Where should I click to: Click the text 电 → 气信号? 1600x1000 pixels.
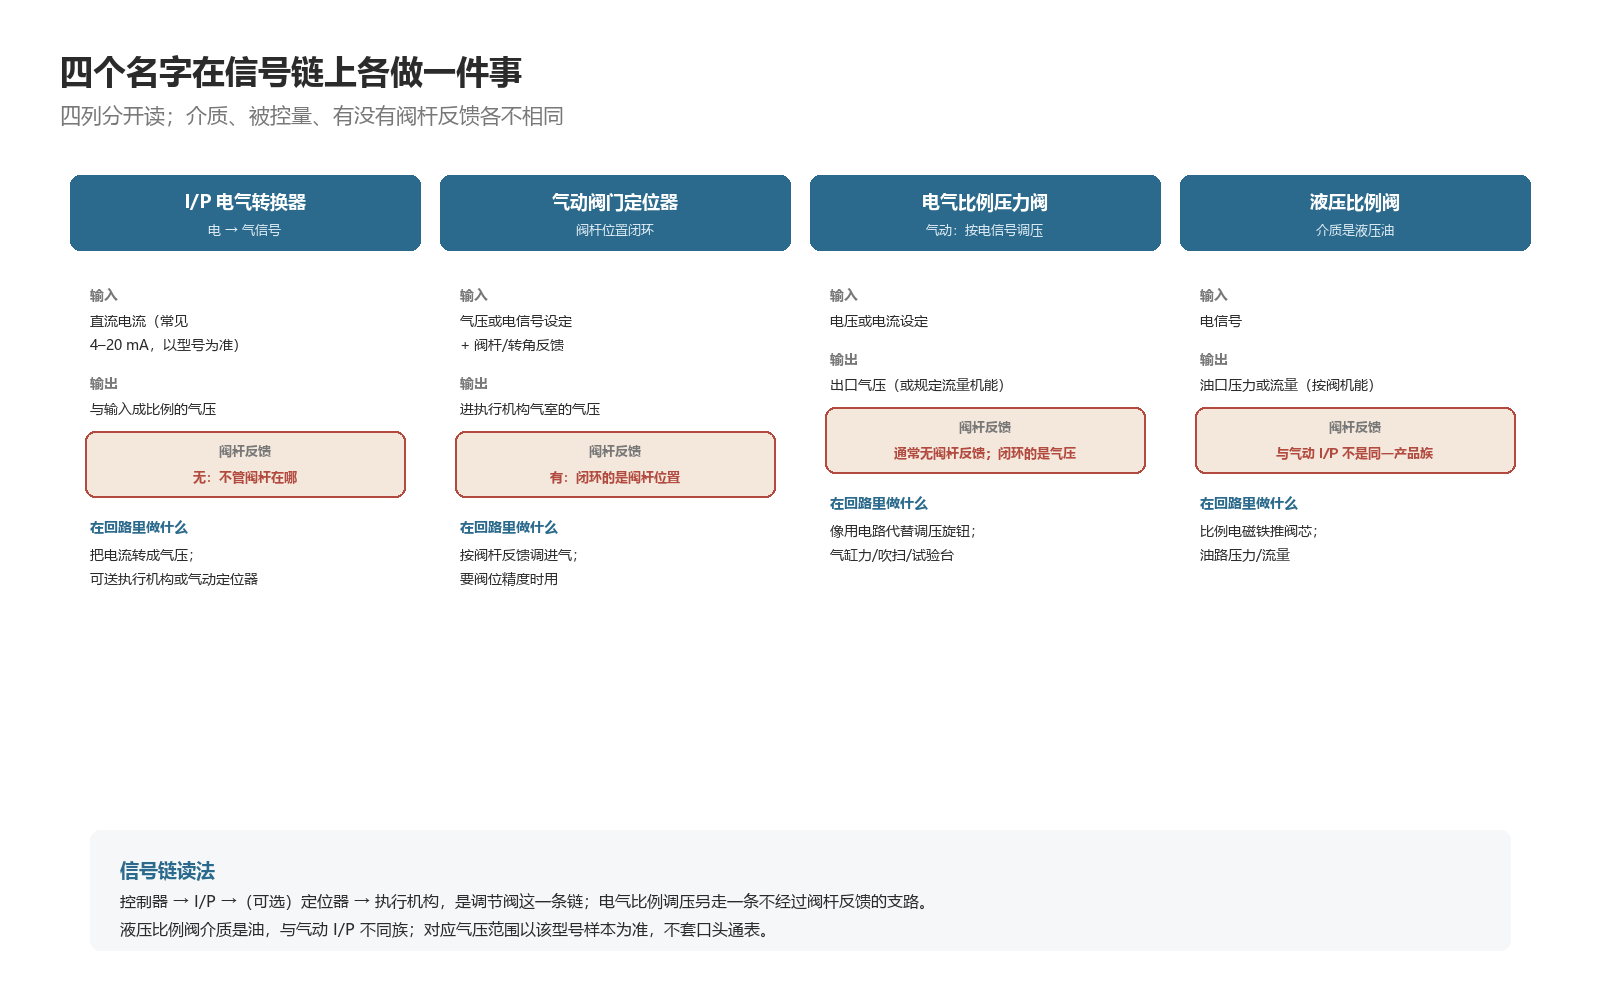point(245,230)
